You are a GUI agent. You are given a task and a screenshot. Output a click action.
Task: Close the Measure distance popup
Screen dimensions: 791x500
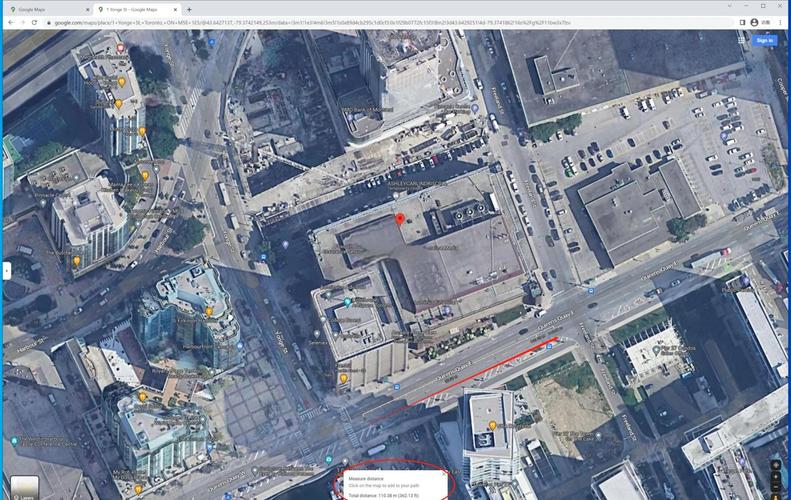[444, 474]
